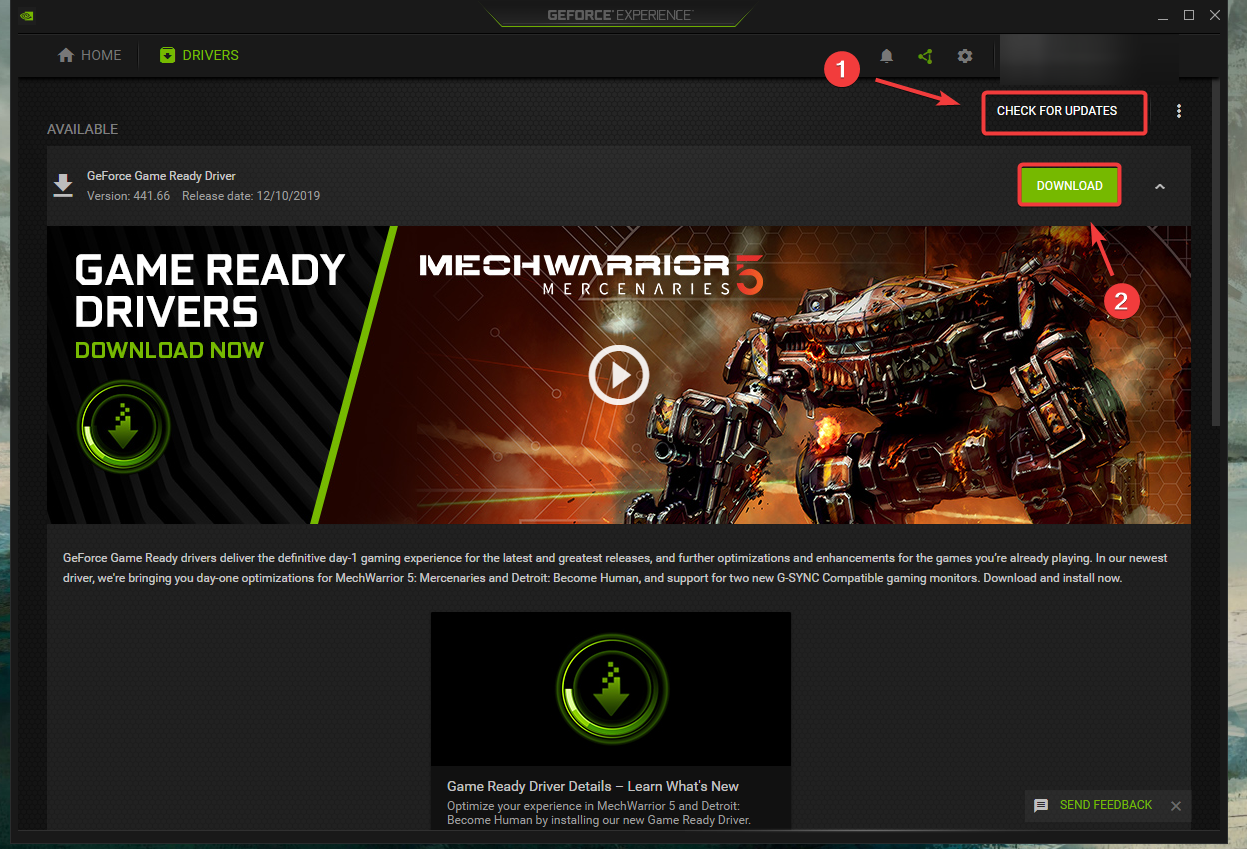The height and width of the screenshot is (849, 1247).
Task: Collapse the Game Ready Driver details chevron
Action: pos(1160,186)
